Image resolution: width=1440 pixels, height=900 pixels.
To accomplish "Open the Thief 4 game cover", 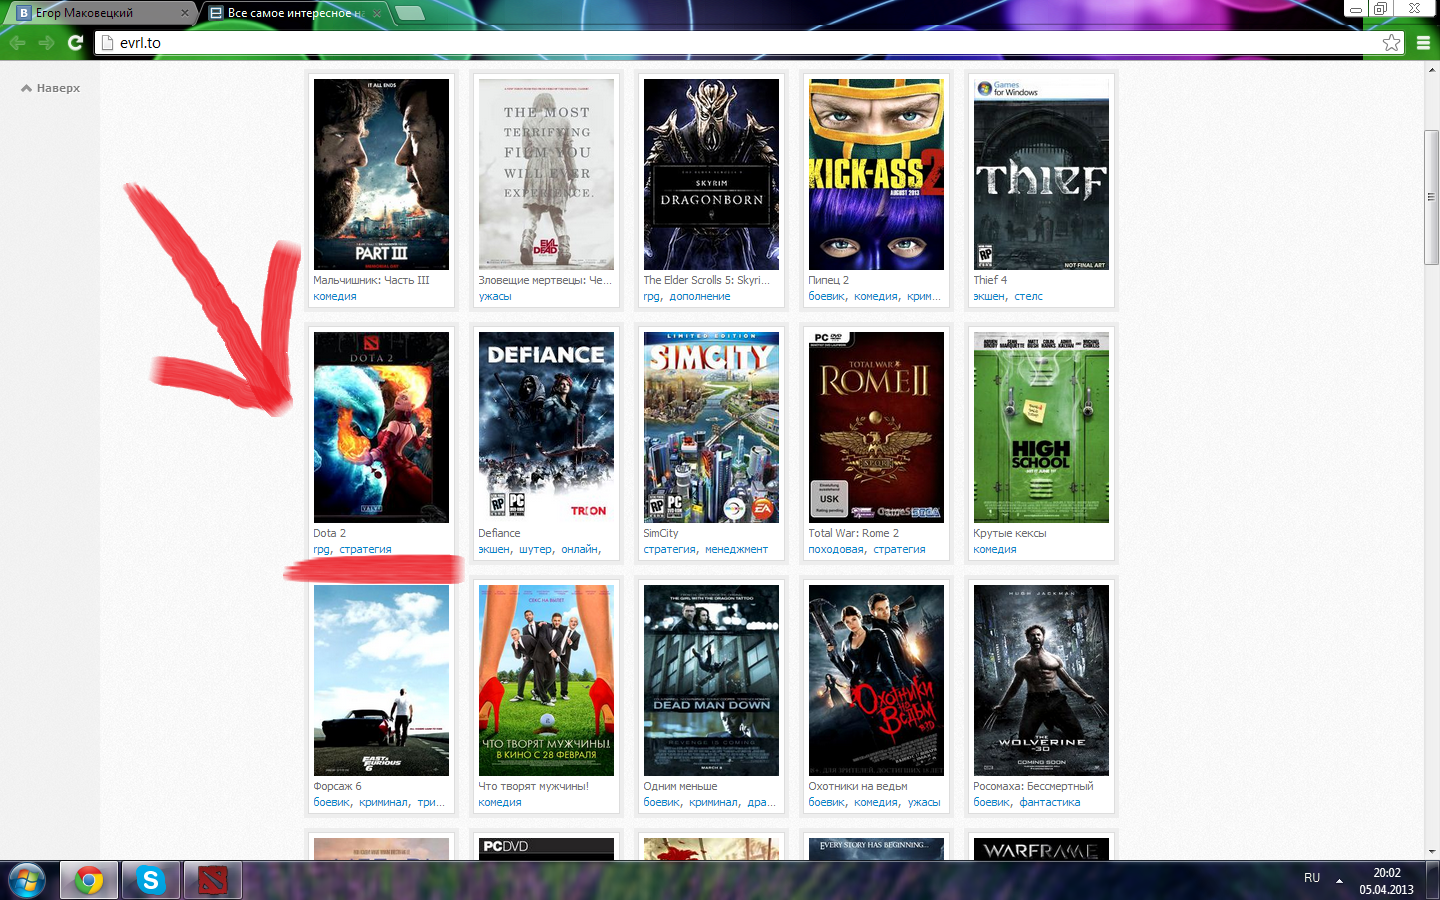I will [x=1041, y=174].
